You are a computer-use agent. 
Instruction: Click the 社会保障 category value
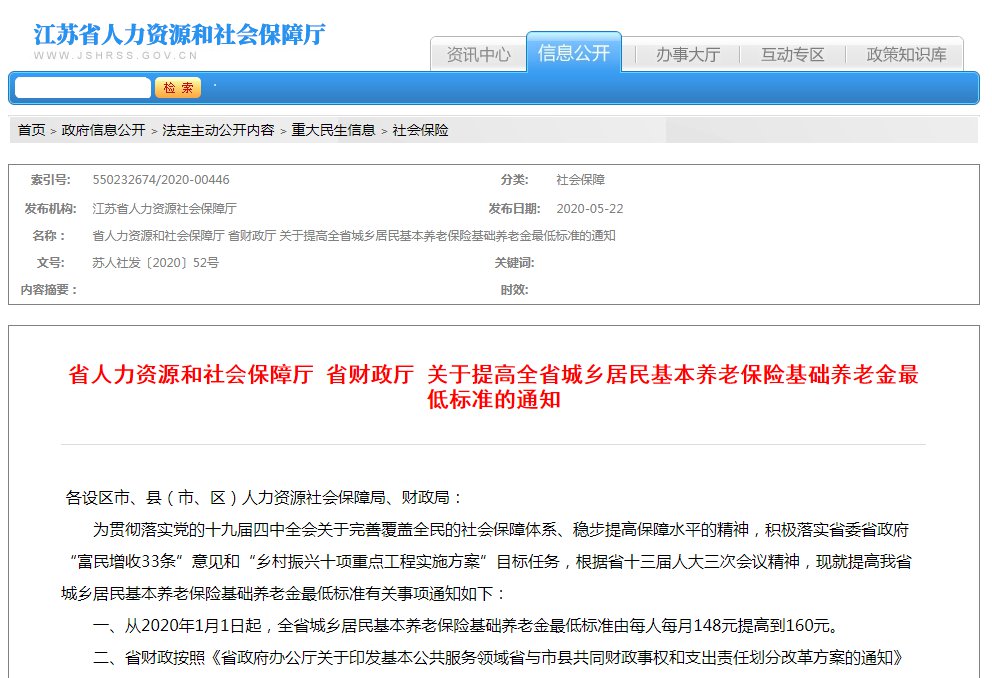(x=580, y=180)
